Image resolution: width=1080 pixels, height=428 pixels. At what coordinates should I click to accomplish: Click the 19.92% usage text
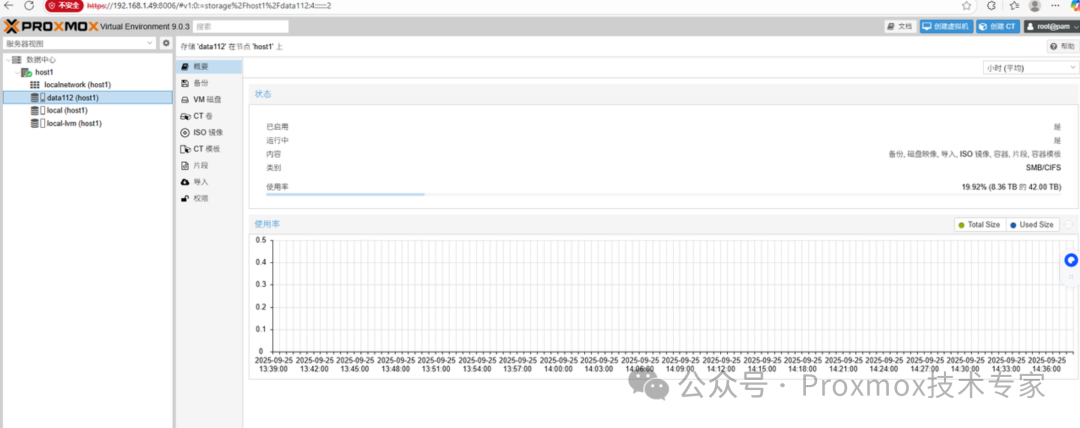click(1011, 187)
